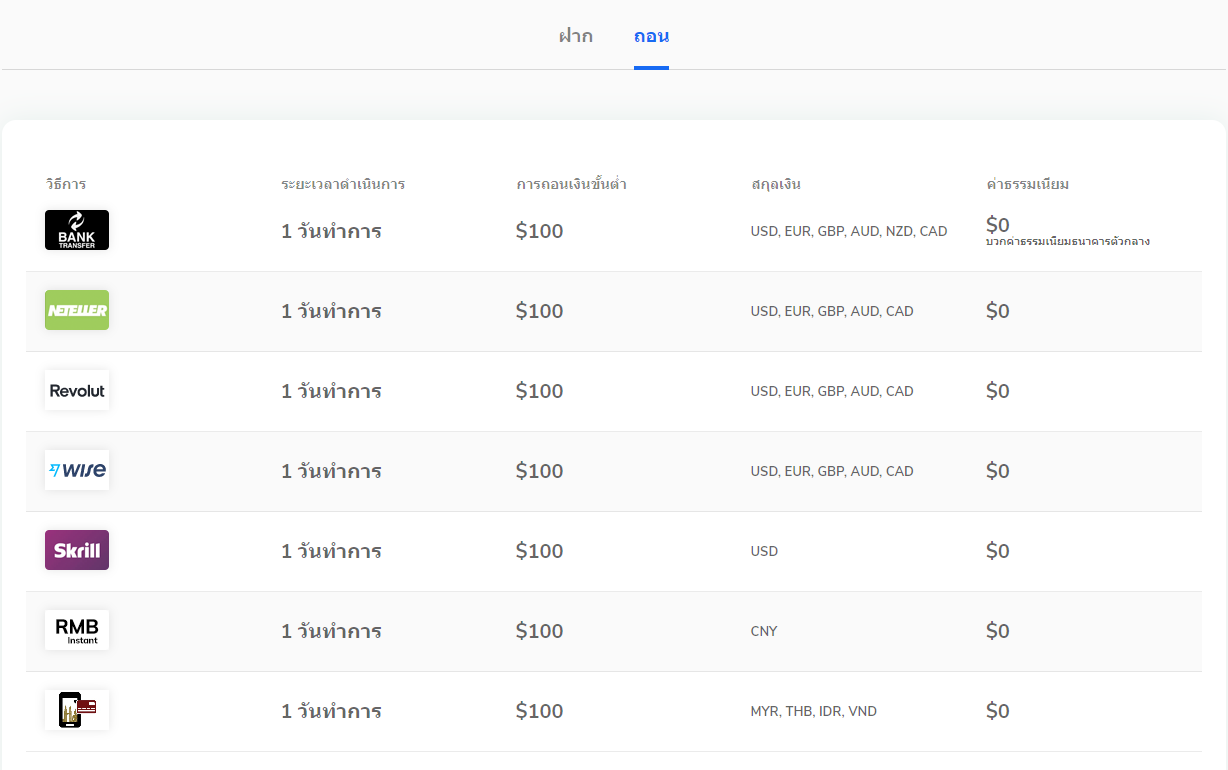Click $0 fee in Neteller row
The width and height of the screenshot is (1228, 770).
point(998,311)
